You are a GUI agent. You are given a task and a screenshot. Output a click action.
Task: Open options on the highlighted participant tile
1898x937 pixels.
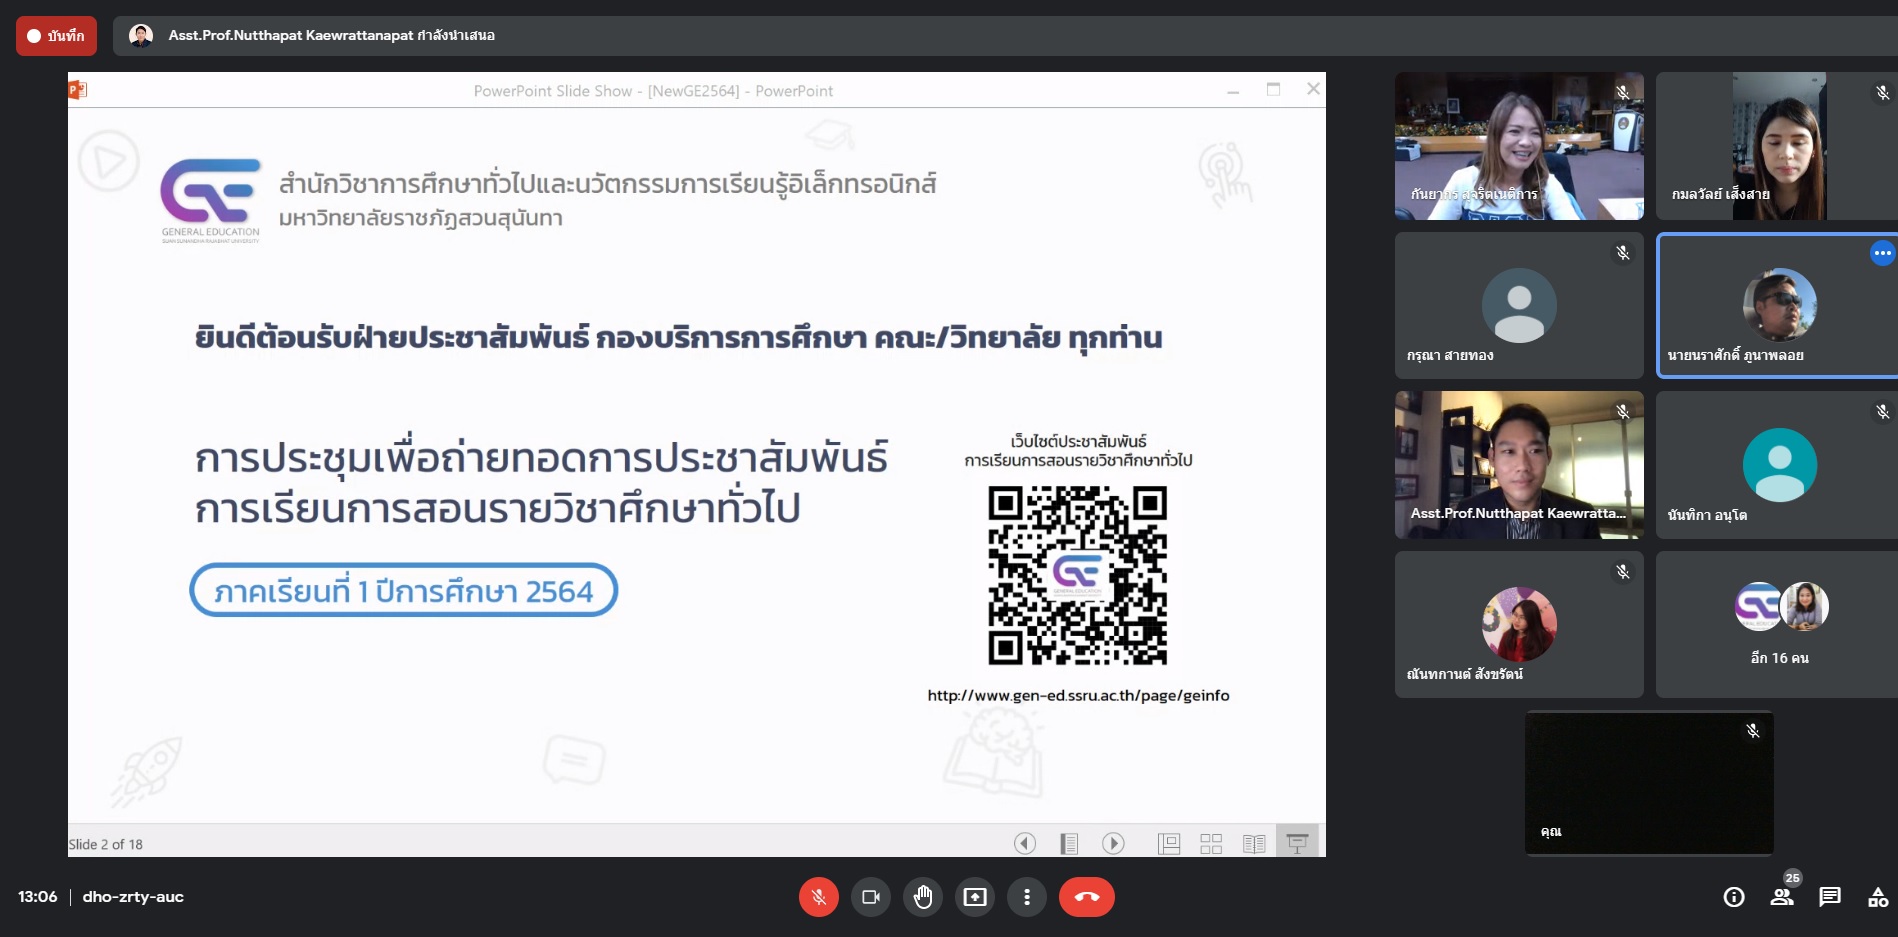tap(1881, 253)
